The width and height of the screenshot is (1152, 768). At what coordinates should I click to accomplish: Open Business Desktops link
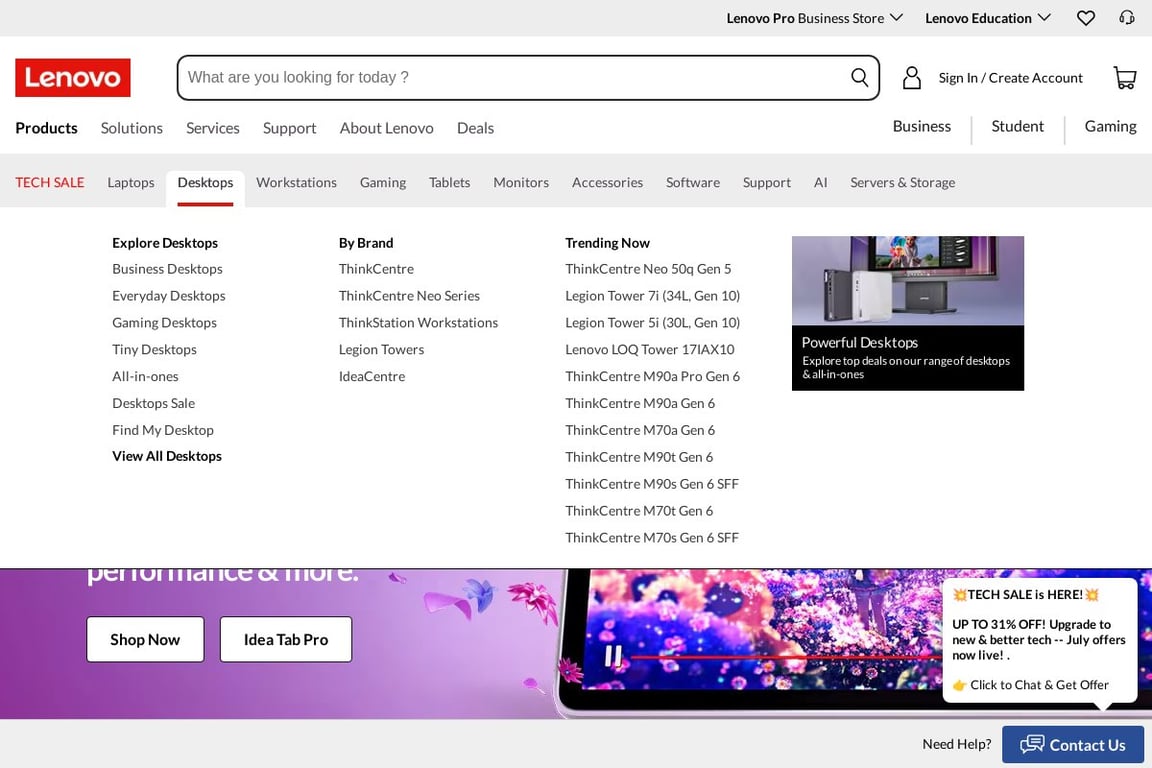tap(168, 269)
